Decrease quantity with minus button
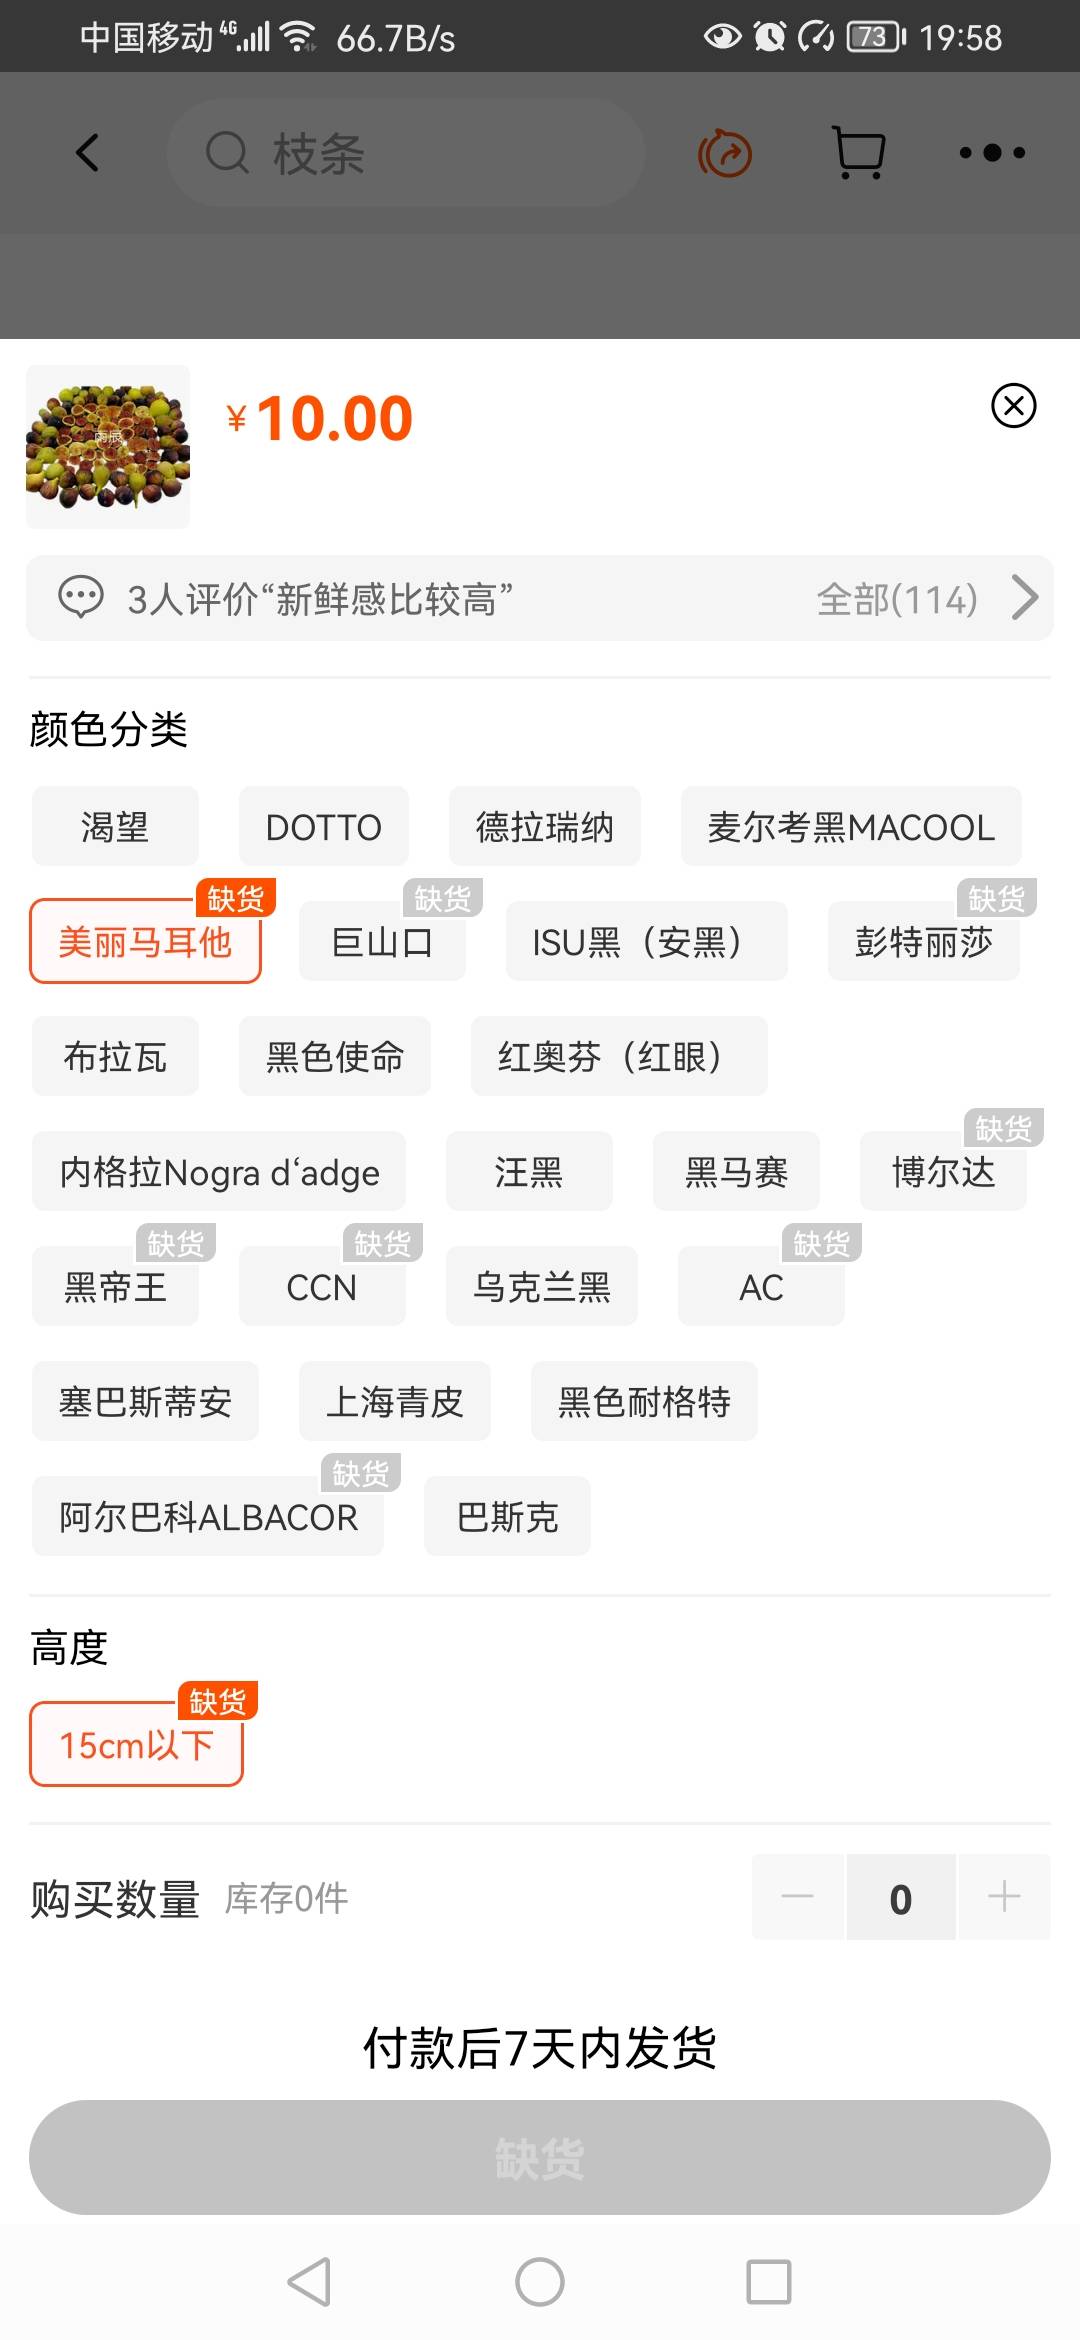Viewport: 1080px width, 2340px height. tap(798, 1897)
